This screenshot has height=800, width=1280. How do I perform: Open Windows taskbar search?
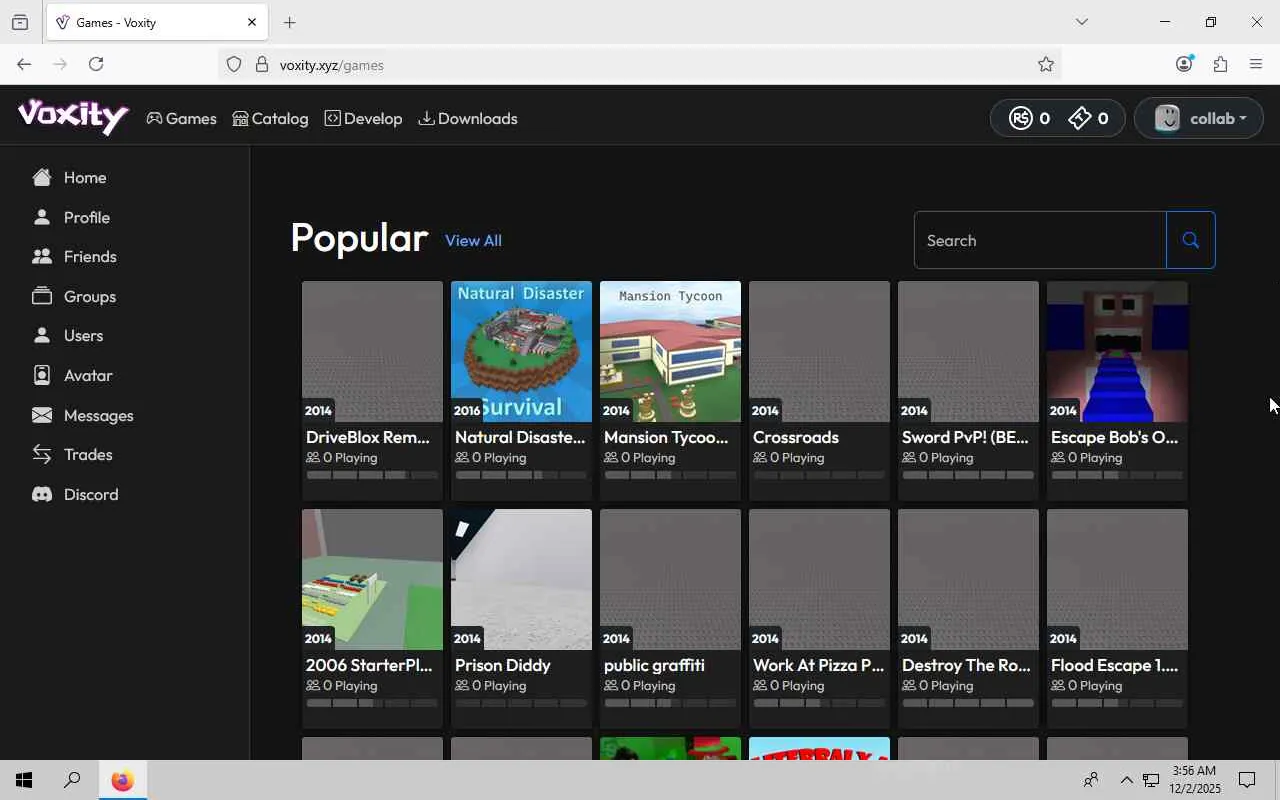tap(72, 780)
